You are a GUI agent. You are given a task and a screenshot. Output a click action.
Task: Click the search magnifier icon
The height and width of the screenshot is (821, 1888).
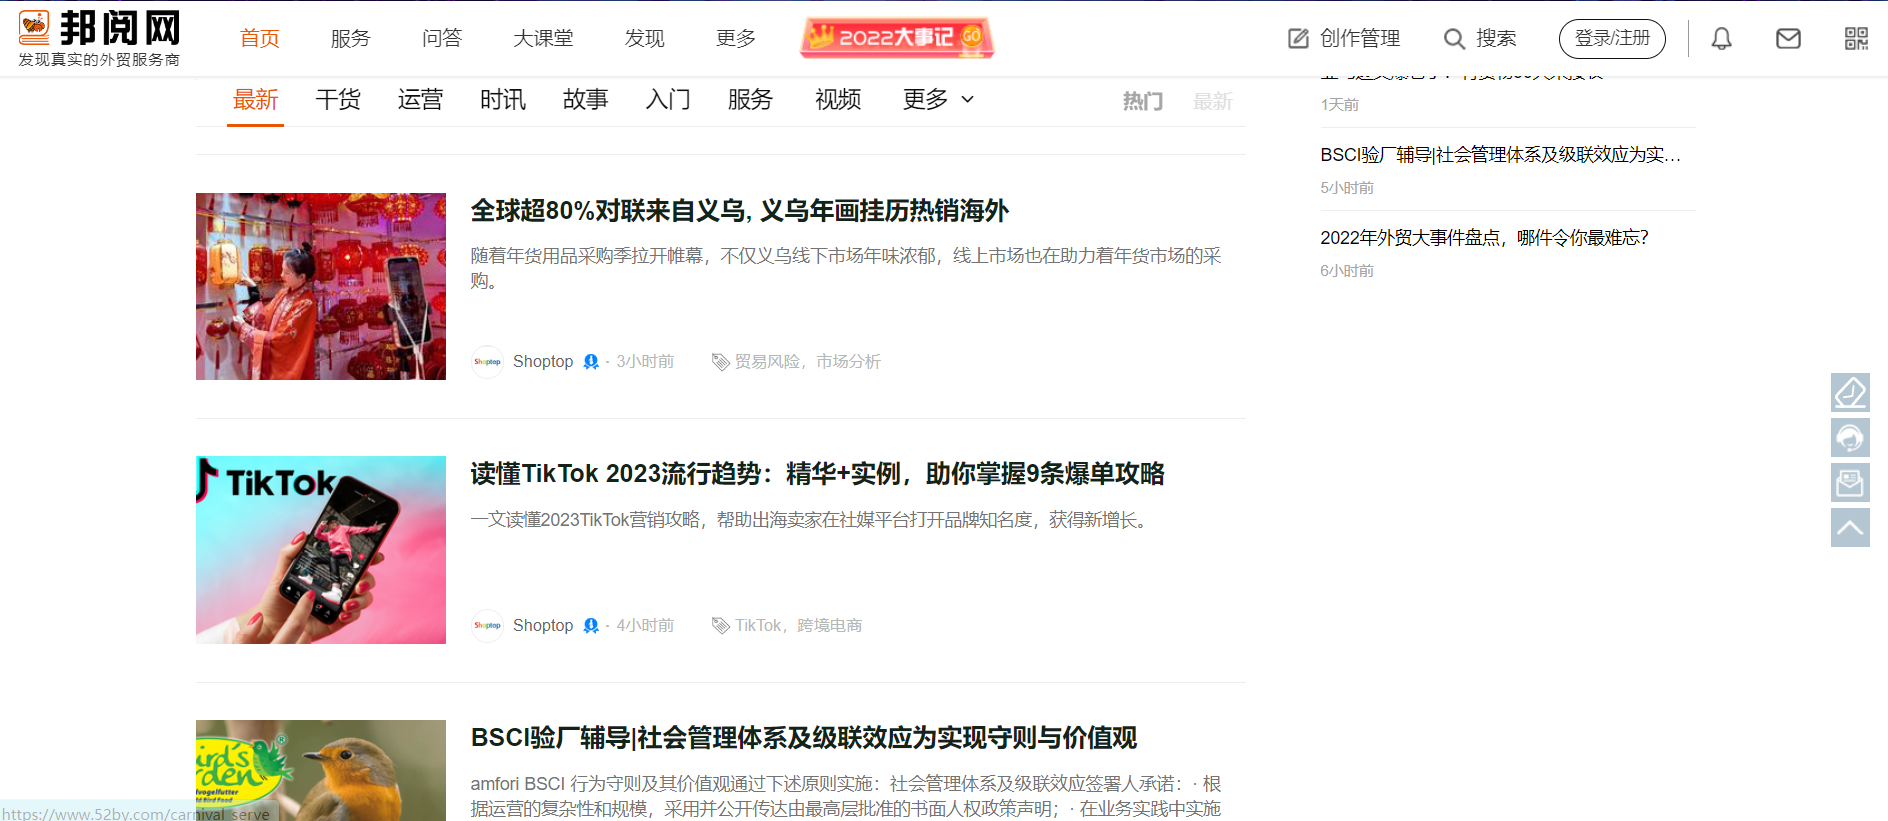click(1454, 39)
